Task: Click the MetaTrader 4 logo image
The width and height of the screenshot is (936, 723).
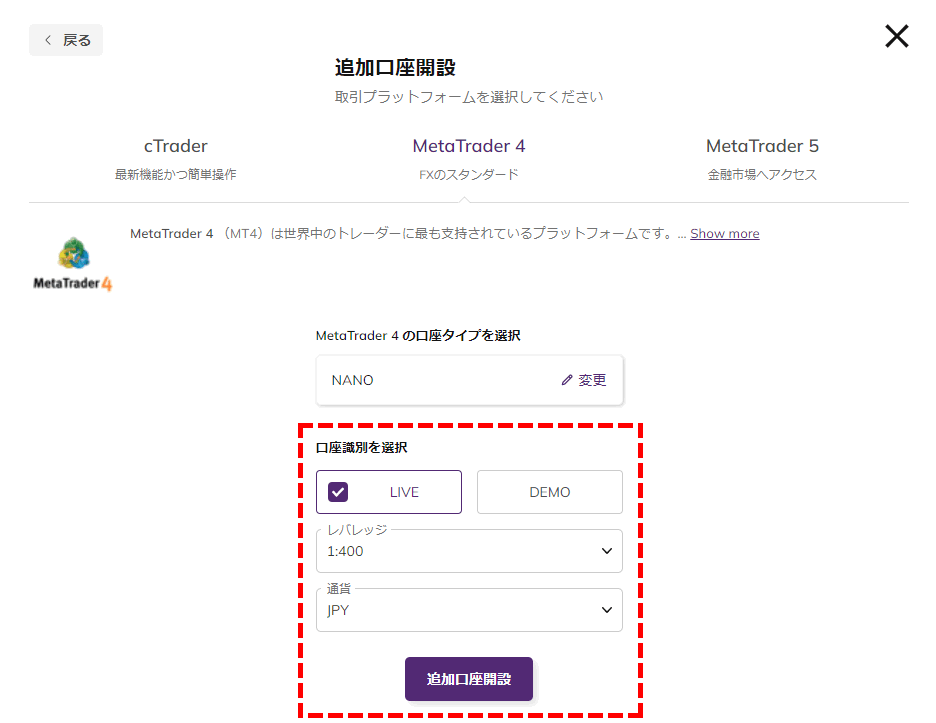Action: point(72,264)
